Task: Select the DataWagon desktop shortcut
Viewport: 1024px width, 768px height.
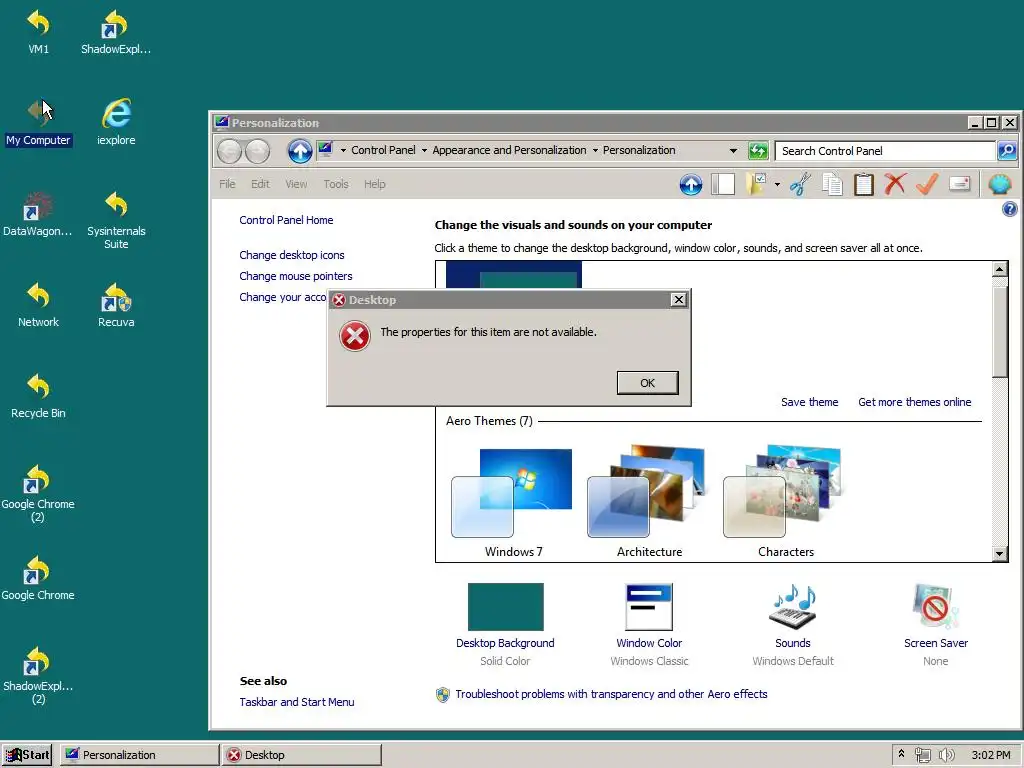Action: coord(38,214)
